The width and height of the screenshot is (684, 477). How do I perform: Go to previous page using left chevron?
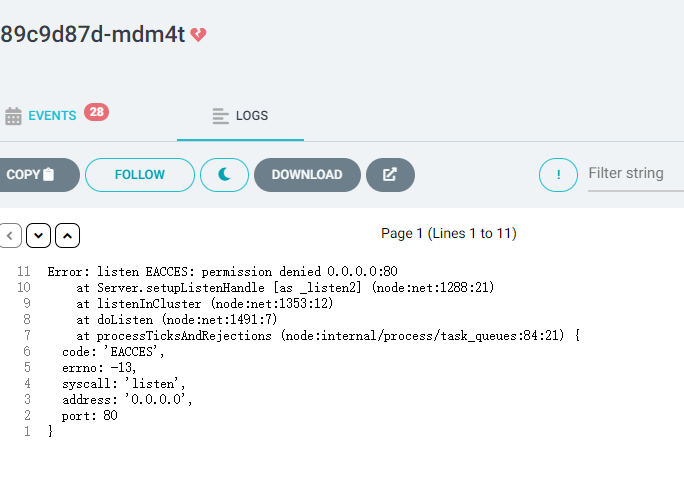click(x=10, y=236)
